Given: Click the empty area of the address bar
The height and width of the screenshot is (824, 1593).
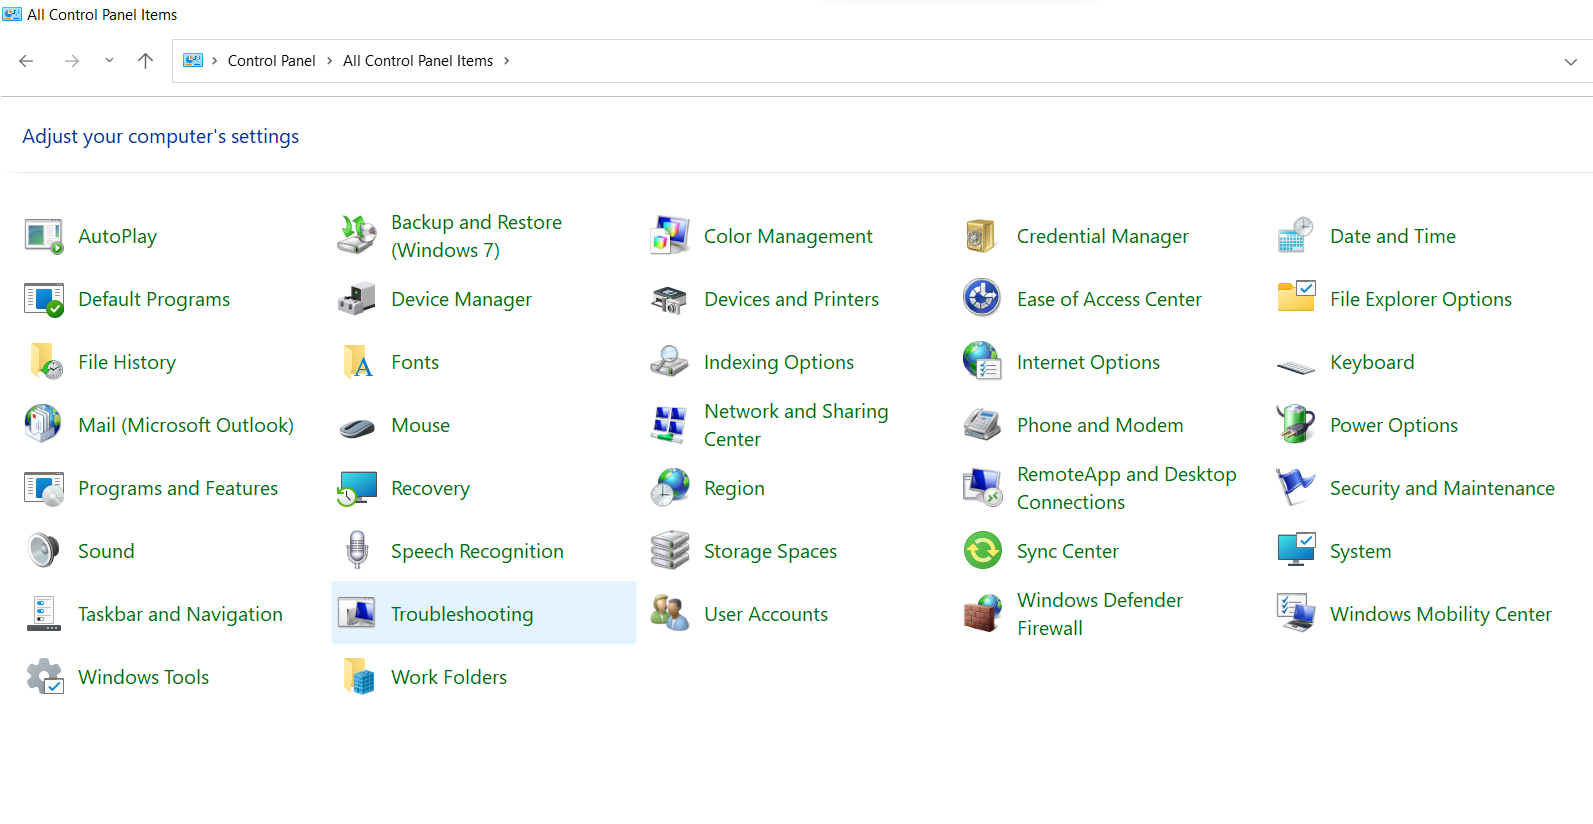Looking at the screenshot, I should click(x=1000, y=61).
